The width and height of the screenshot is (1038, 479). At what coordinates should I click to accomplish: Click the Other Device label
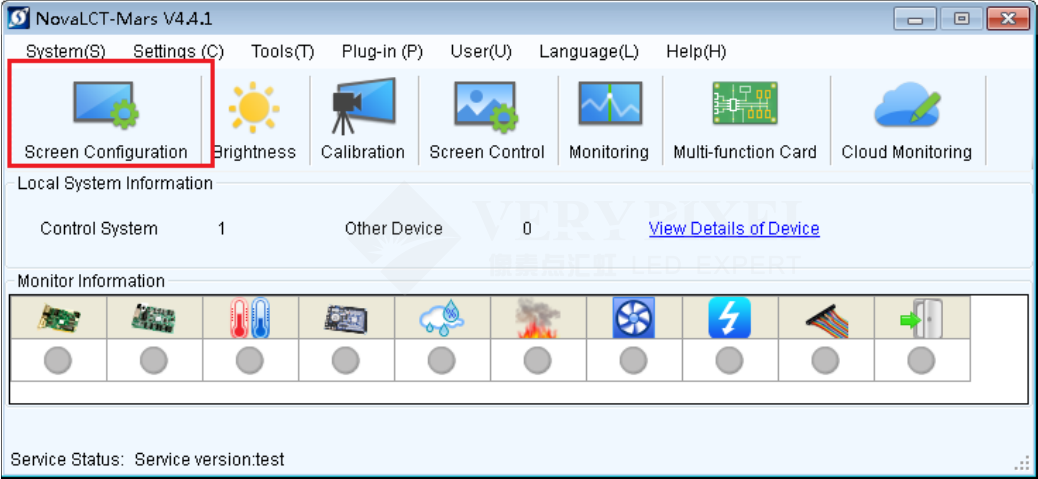(x=393, y=229)
